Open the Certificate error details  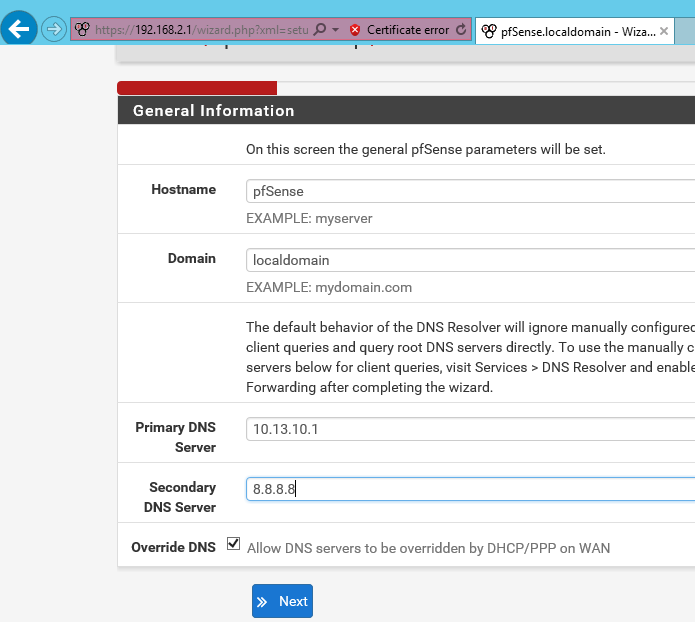(407, 30)
